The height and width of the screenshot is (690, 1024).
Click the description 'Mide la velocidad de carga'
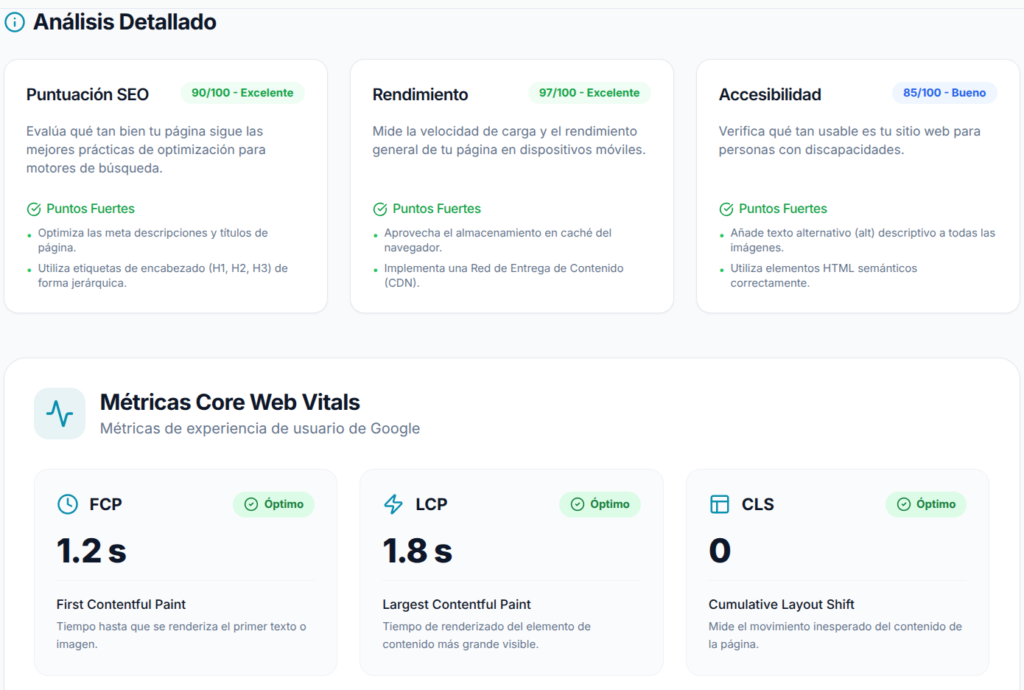coord(509,140)
